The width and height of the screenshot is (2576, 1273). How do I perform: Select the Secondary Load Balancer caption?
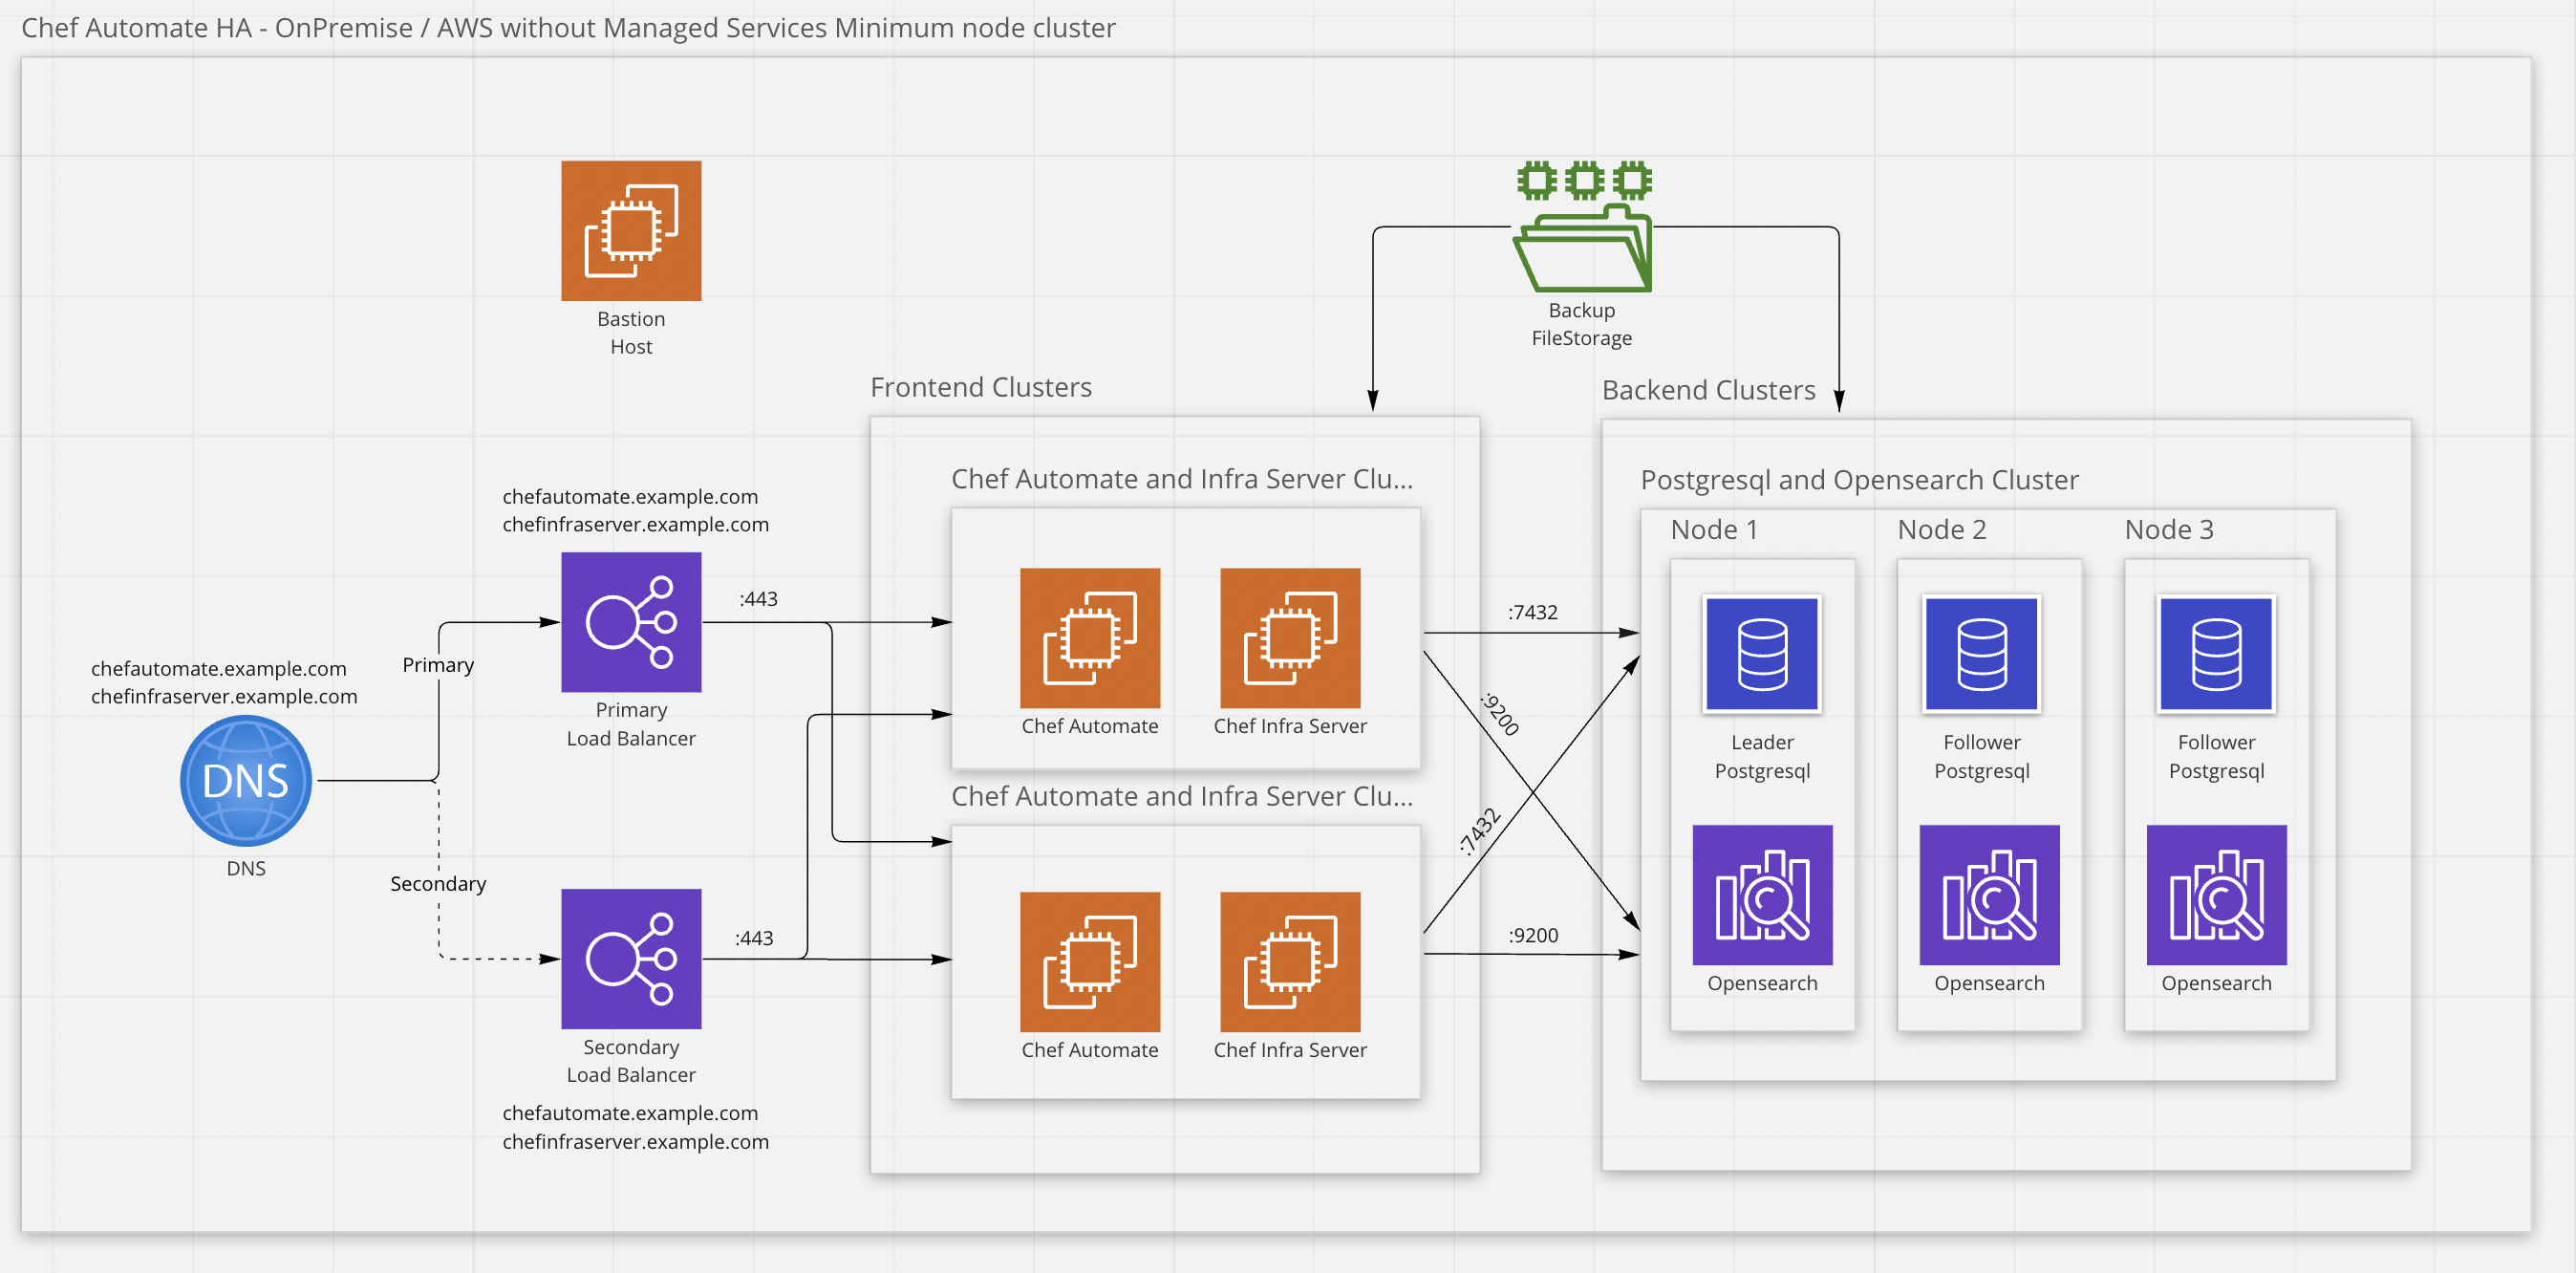point(631,1061)
